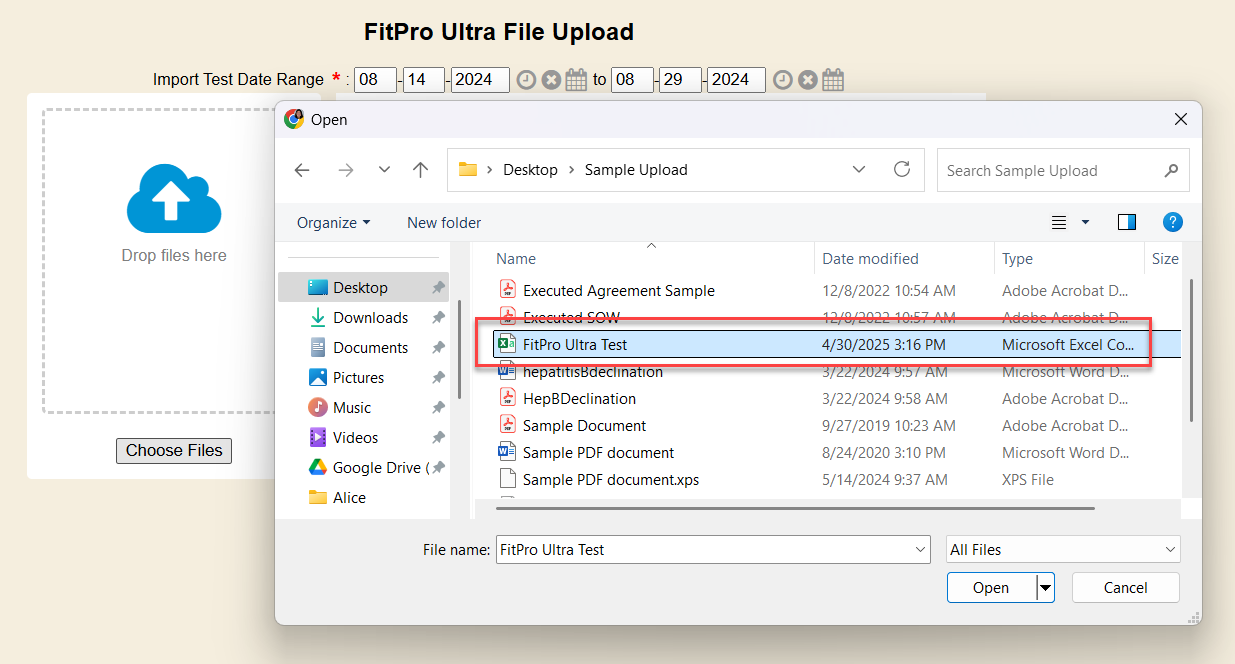
Task: Sort files by Date modified column
Action: [x=870, y=258]
